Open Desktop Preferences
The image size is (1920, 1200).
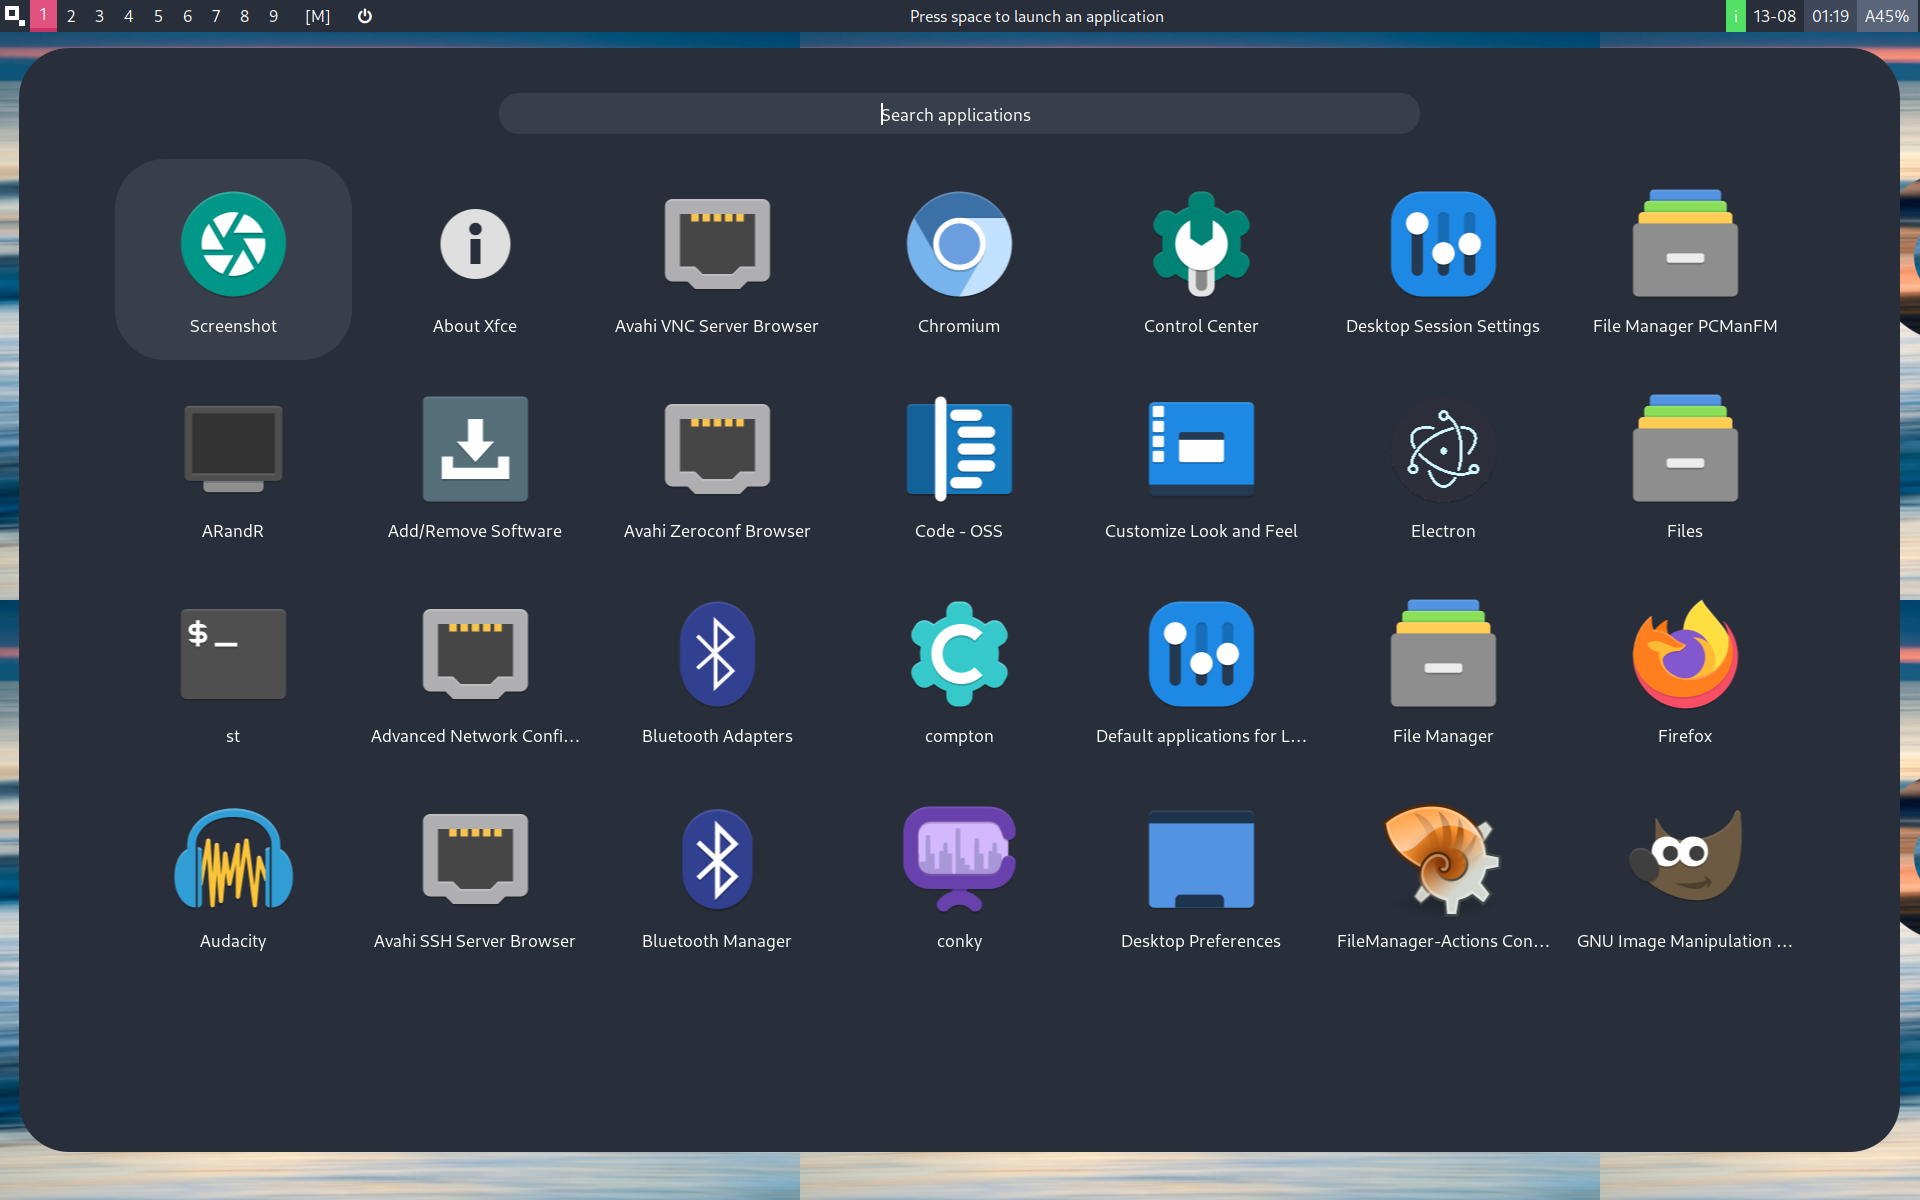coord(1201,875)
